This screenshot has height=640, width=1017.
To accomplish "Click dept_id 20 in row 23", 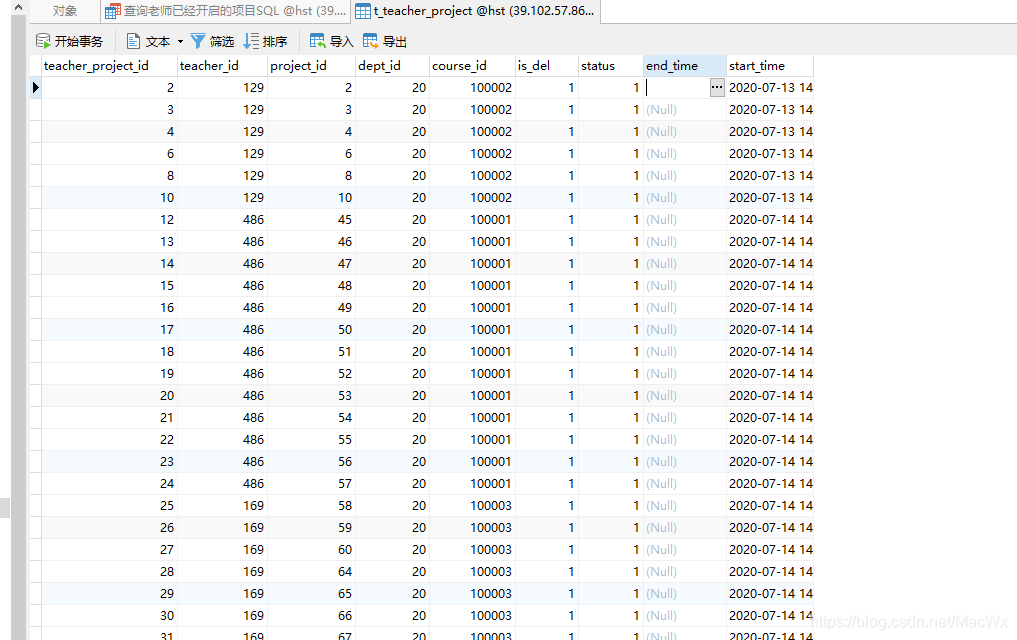I will click(392, 462).
